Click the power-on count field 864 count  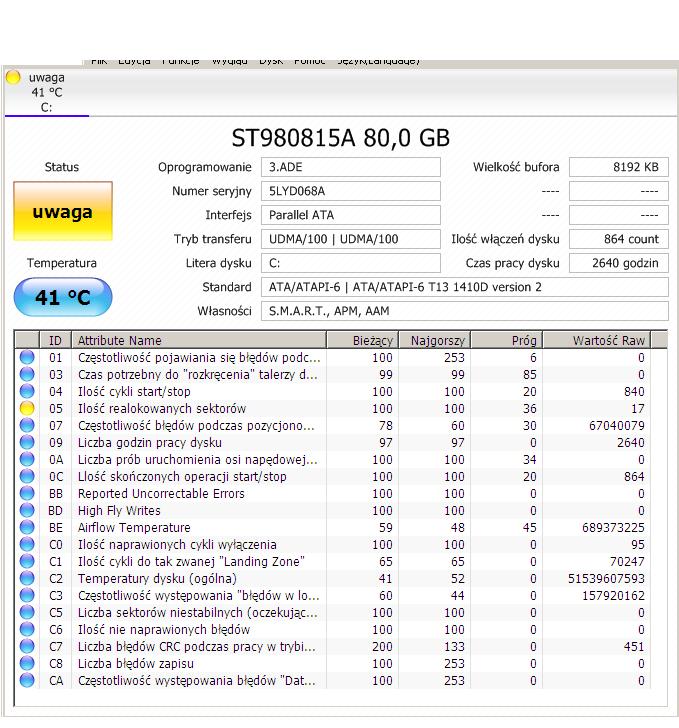tap(619, 239)
